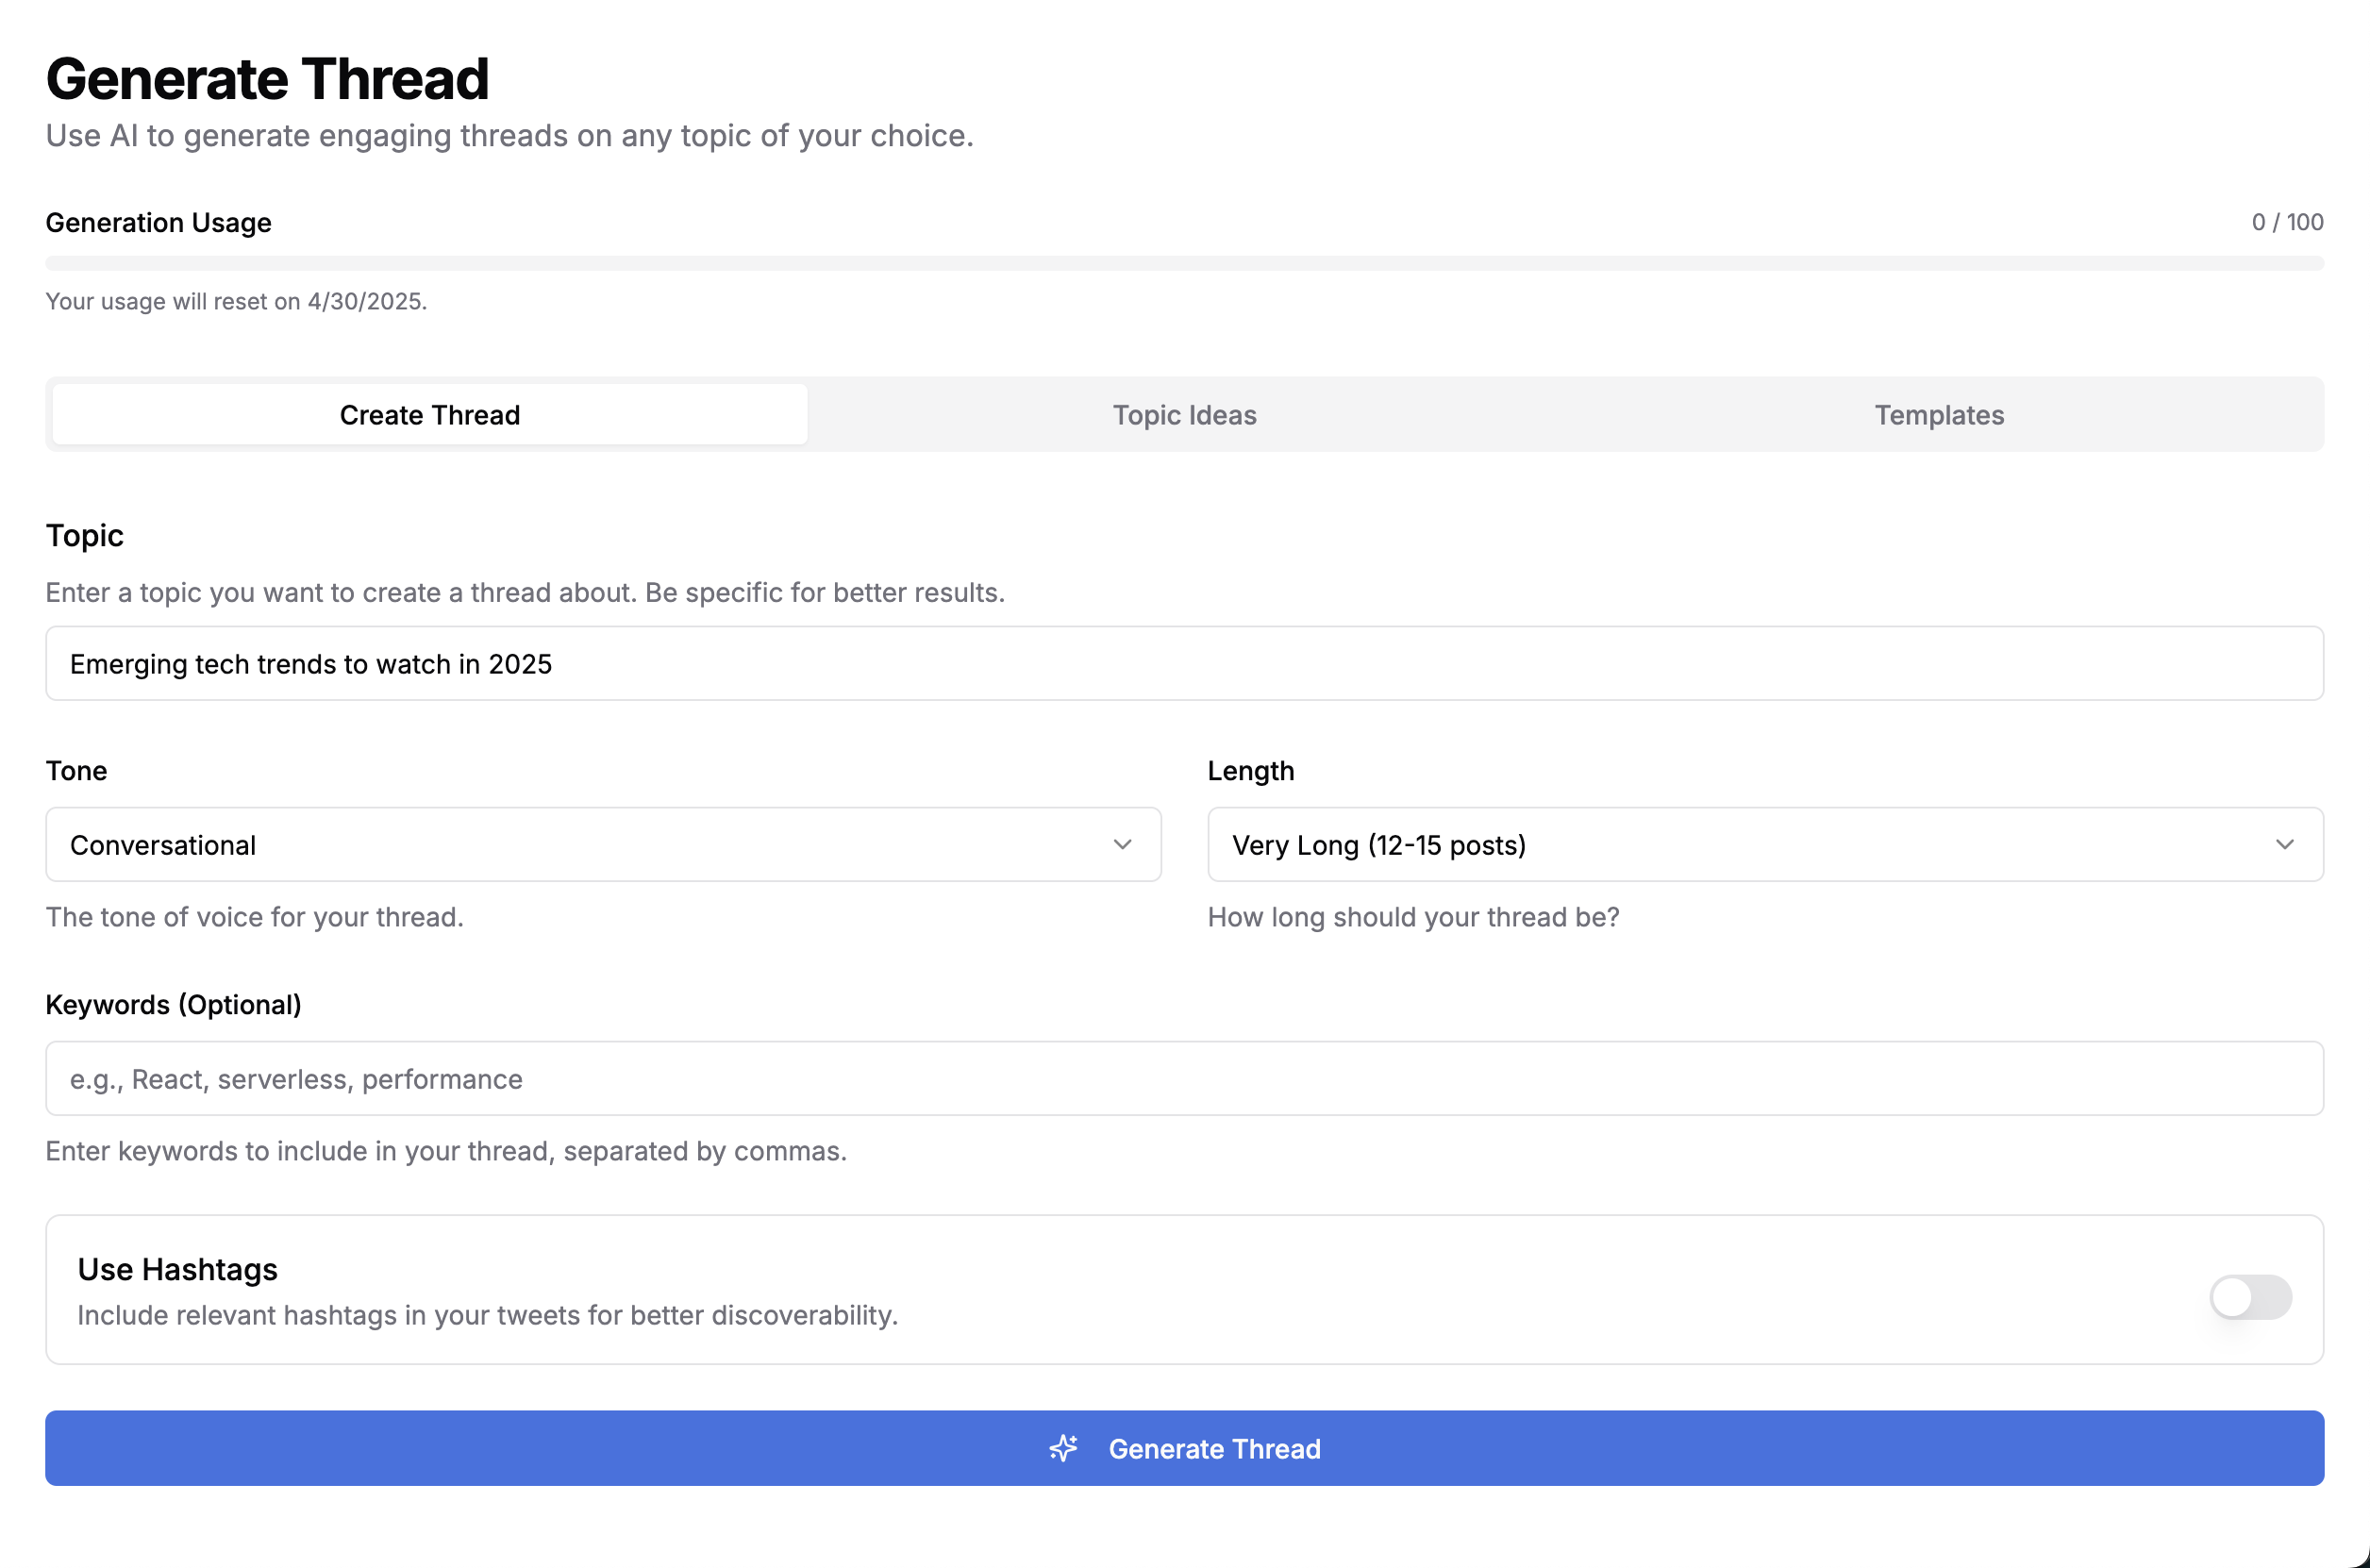Click the sparkle icon on Generate Thread button
The image size is (2370, 1568).
pyautogui.click(x=1063, y=1448)
